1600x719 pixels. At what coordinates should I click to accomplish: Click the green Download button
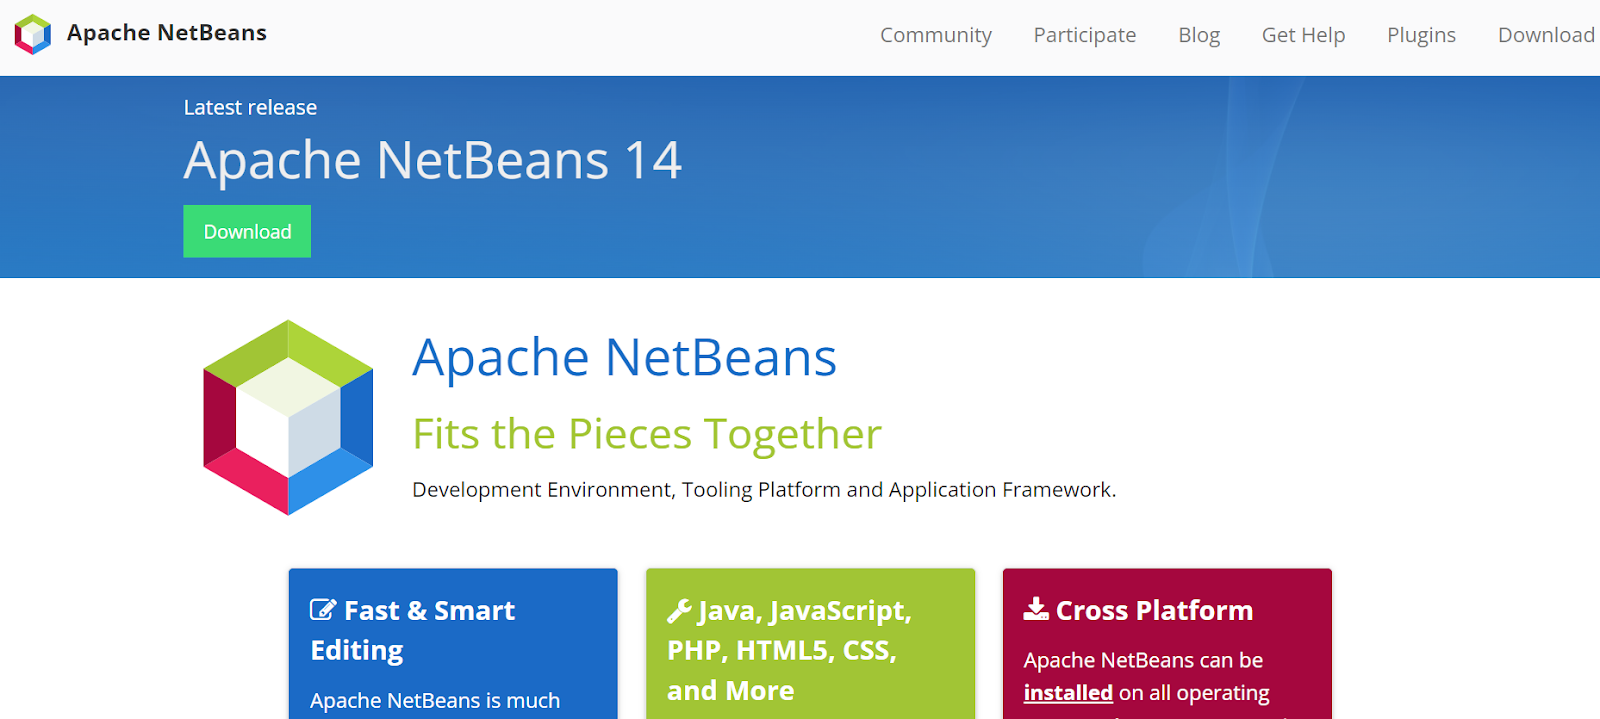247,231
